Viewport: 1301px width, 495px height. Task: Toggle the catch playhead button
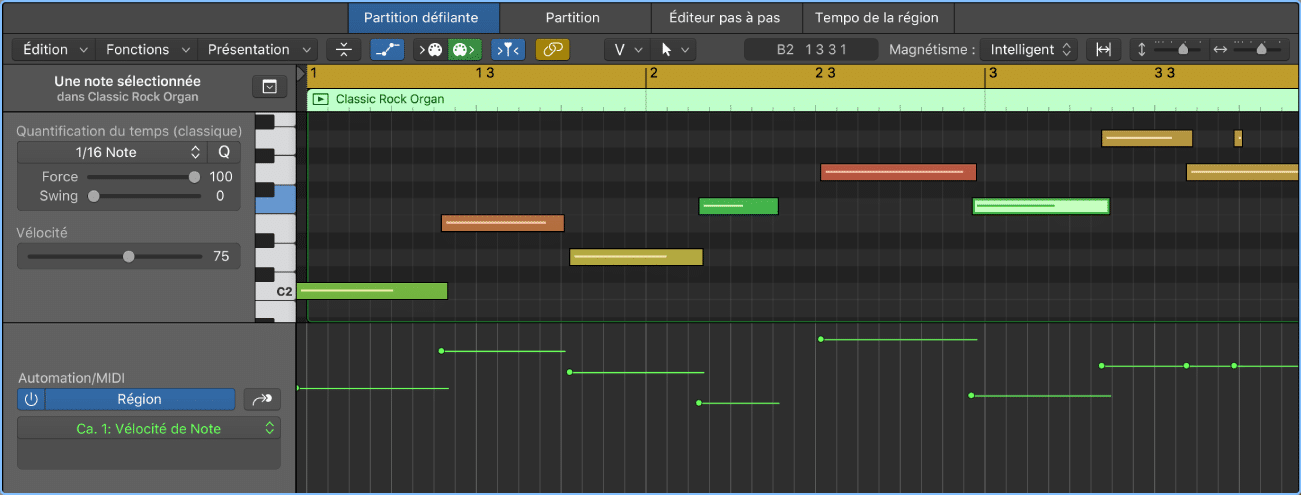508,49
